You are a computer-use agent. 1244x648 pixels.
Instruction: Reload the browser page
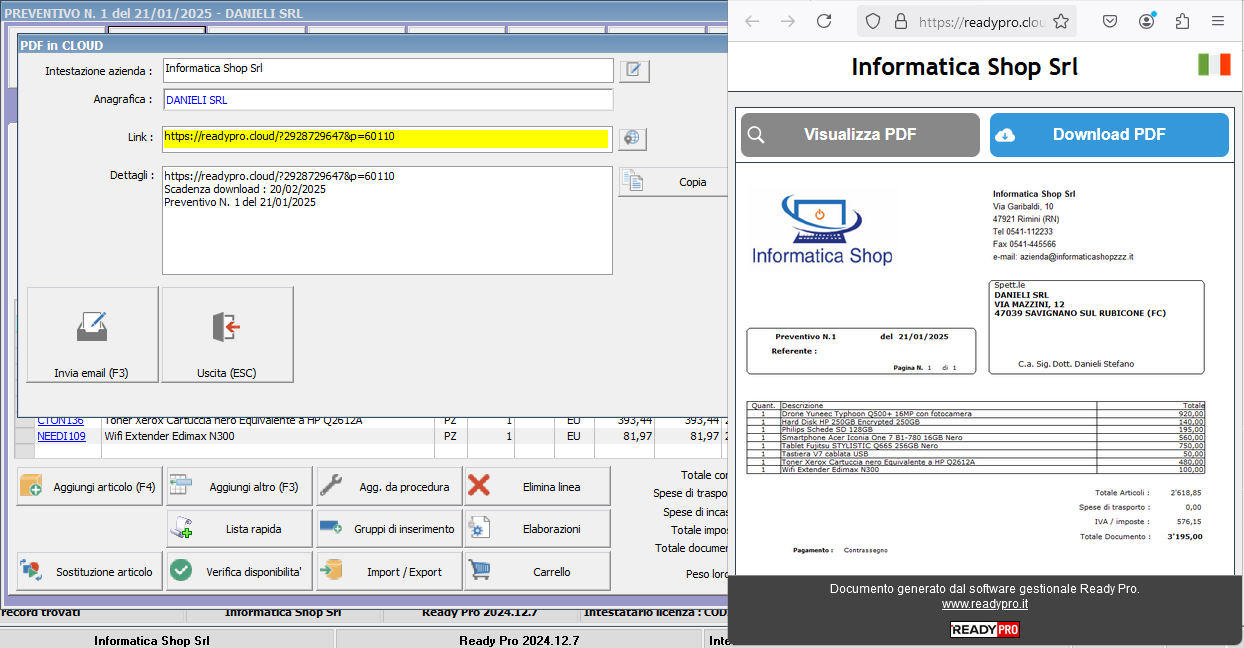pyautogui.click(x=824, y=21)
